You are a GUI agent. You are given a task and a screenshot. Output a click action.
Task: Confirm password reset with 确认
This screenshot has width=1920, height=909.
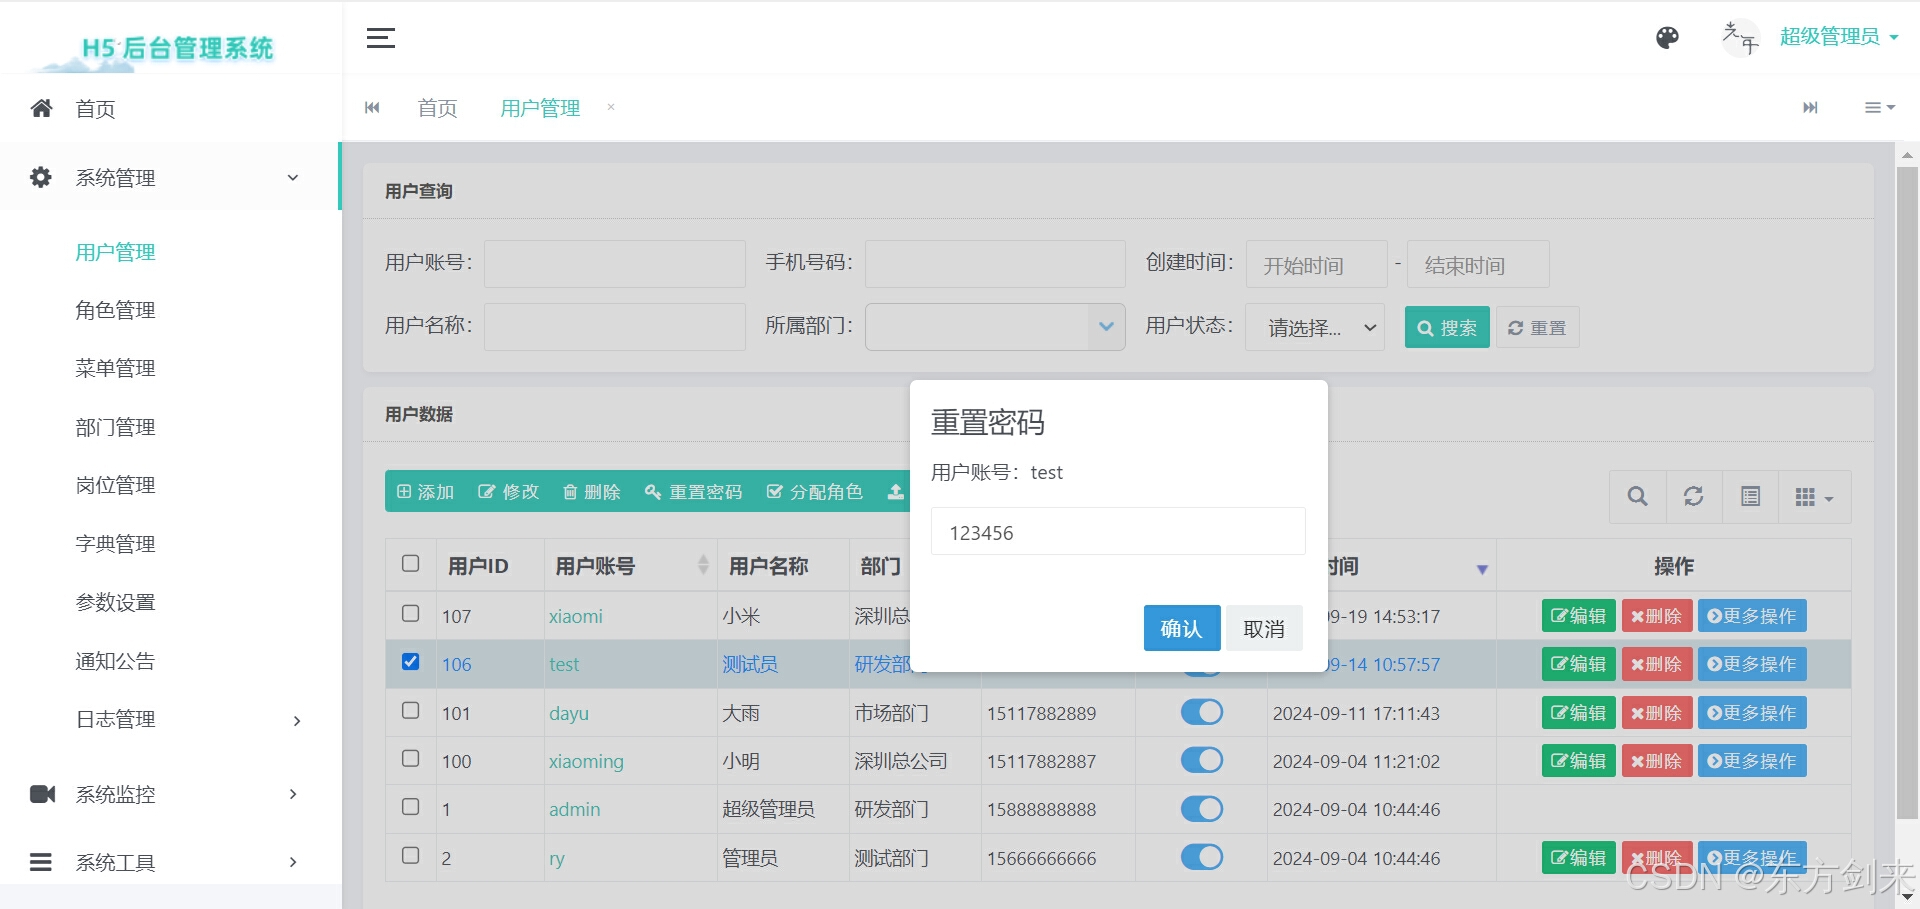[1182, 628]
